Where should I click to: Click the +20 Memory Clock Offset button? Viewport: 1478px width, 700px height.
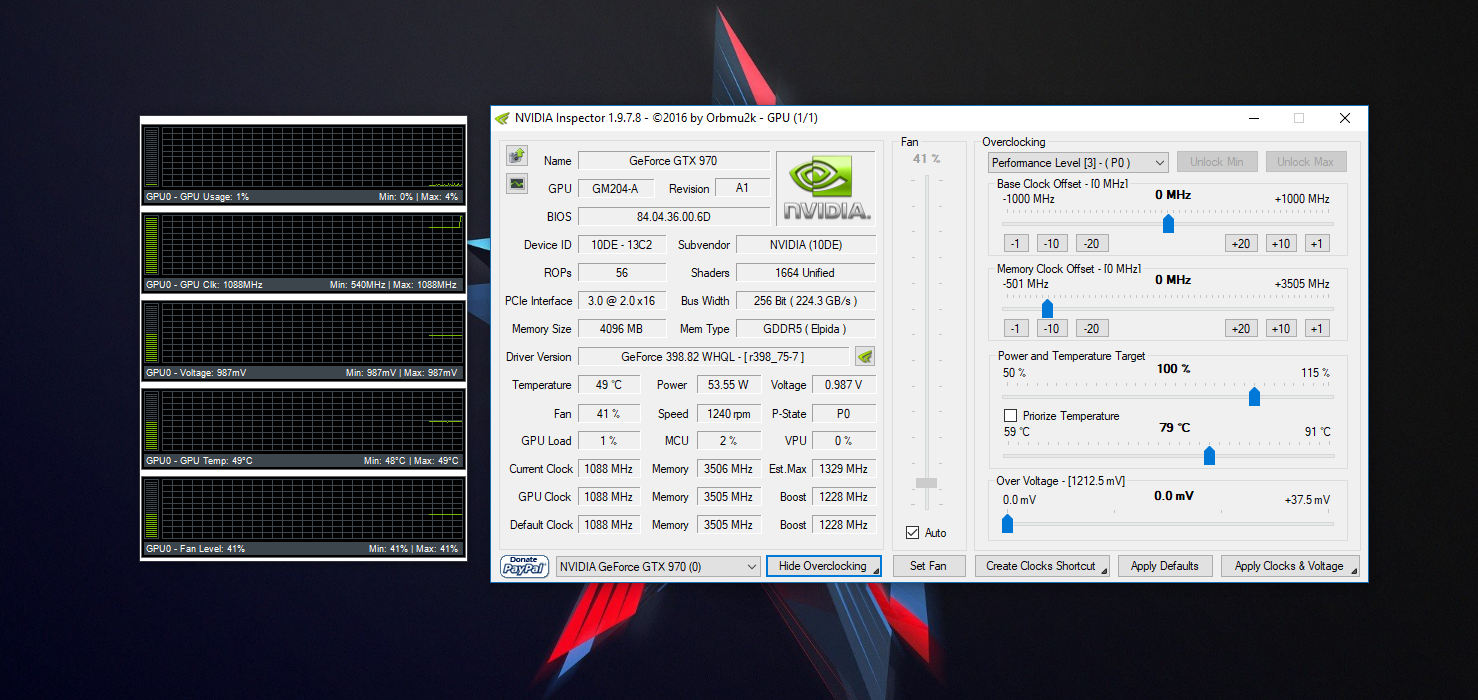(x=1241, y=328)
